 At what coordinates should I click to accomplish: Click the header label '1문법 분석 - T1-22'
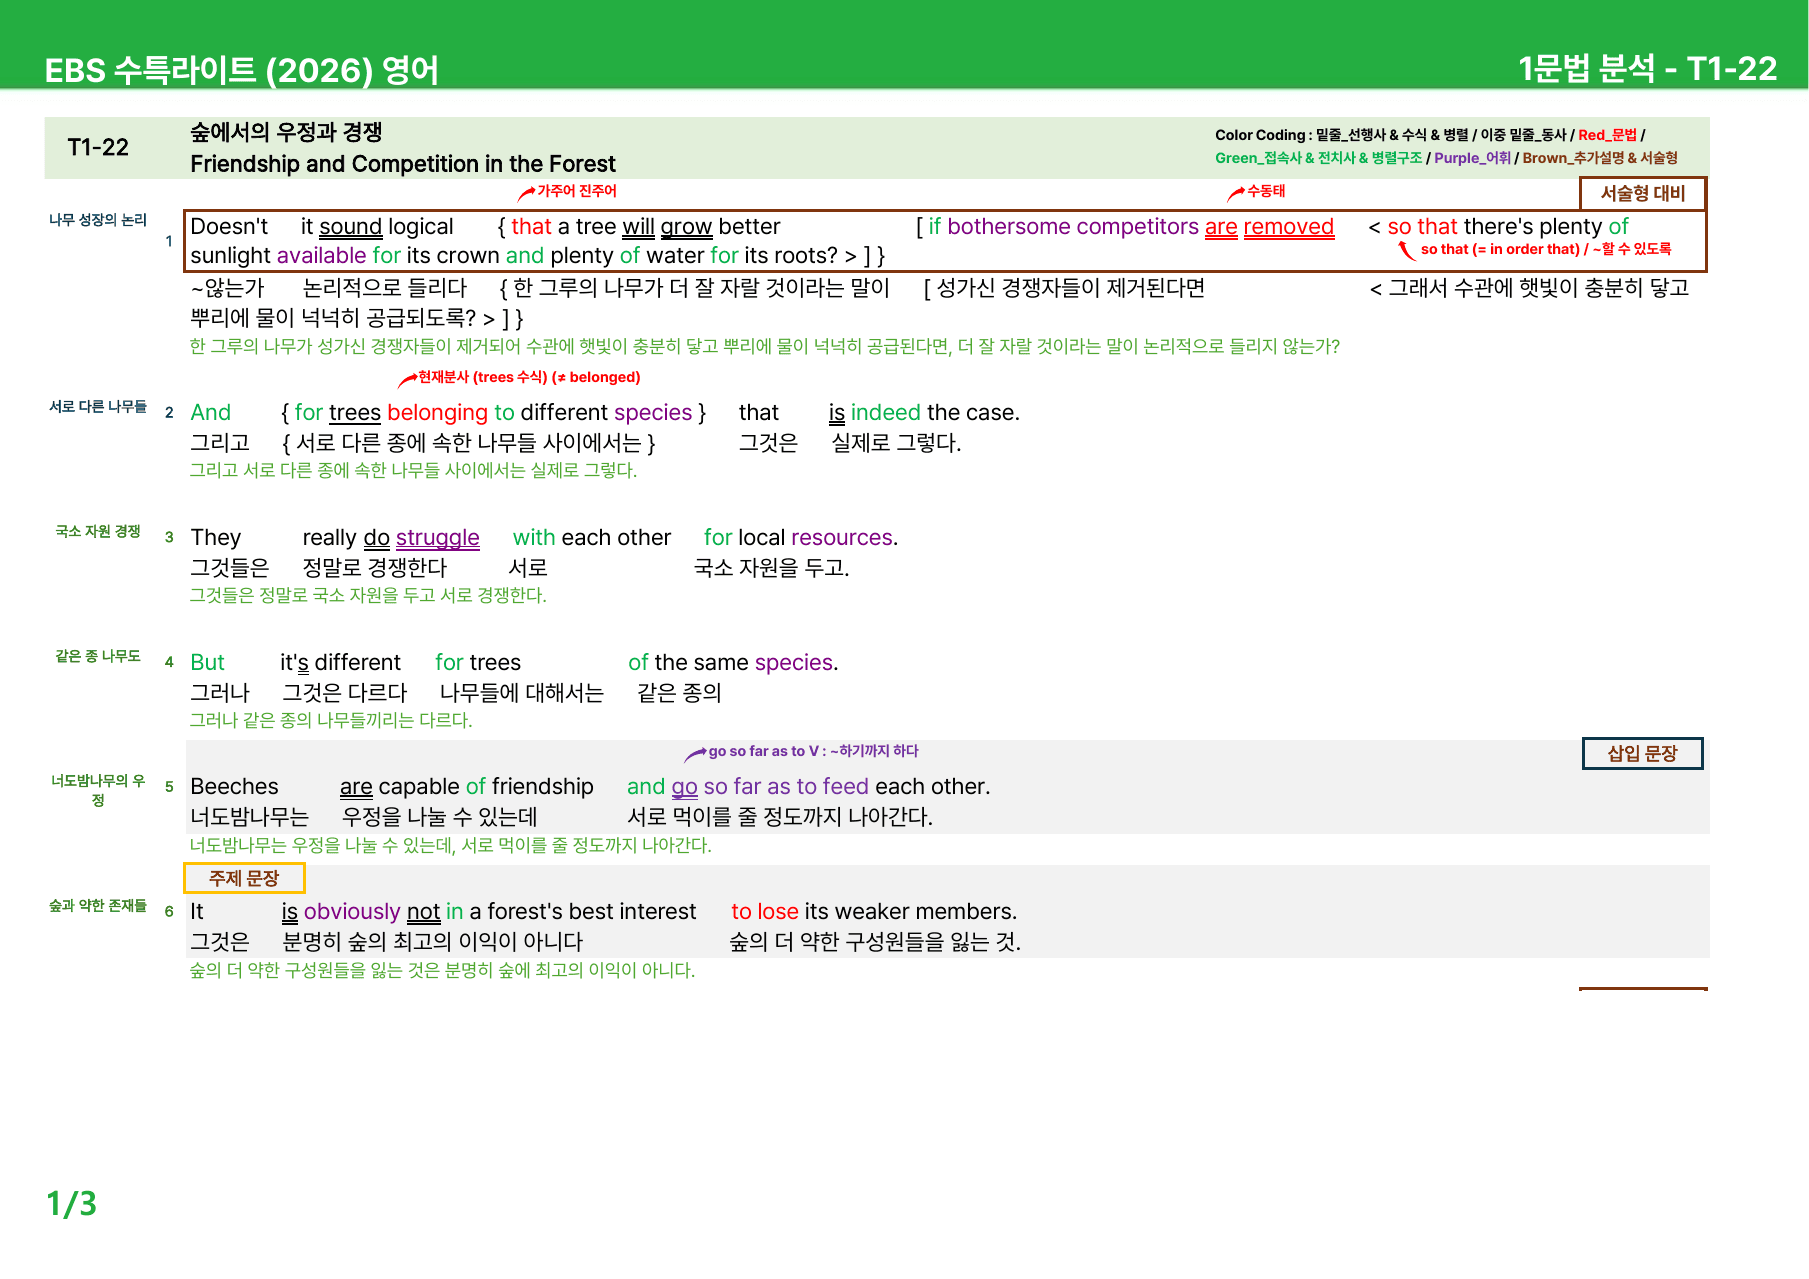coord(1647,68)
